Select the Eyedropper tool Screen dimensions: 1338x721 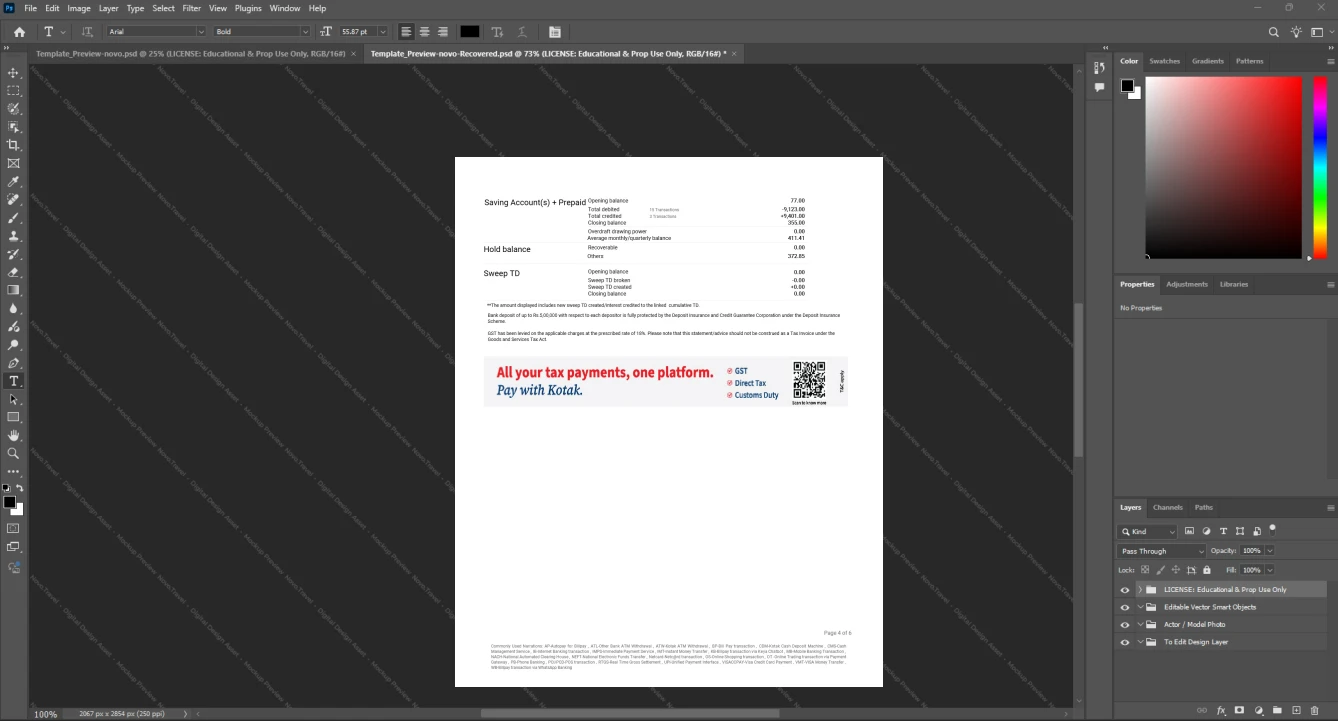14,182
